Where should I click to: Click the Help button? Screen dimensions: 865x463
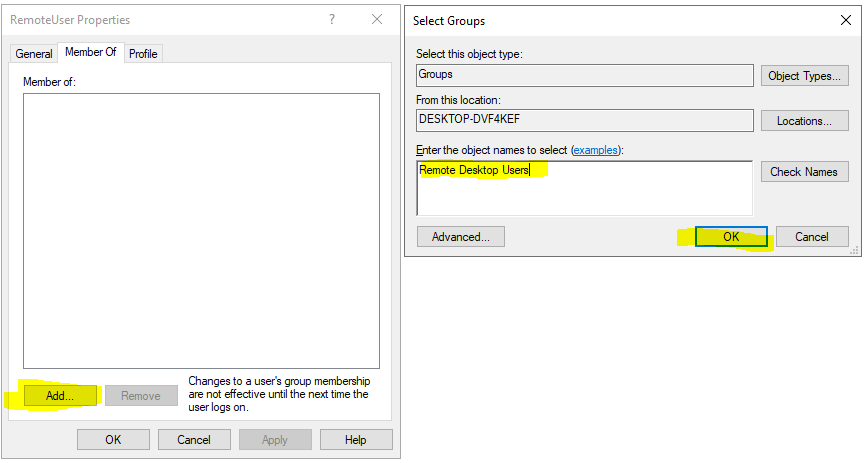tap(356, 440)
